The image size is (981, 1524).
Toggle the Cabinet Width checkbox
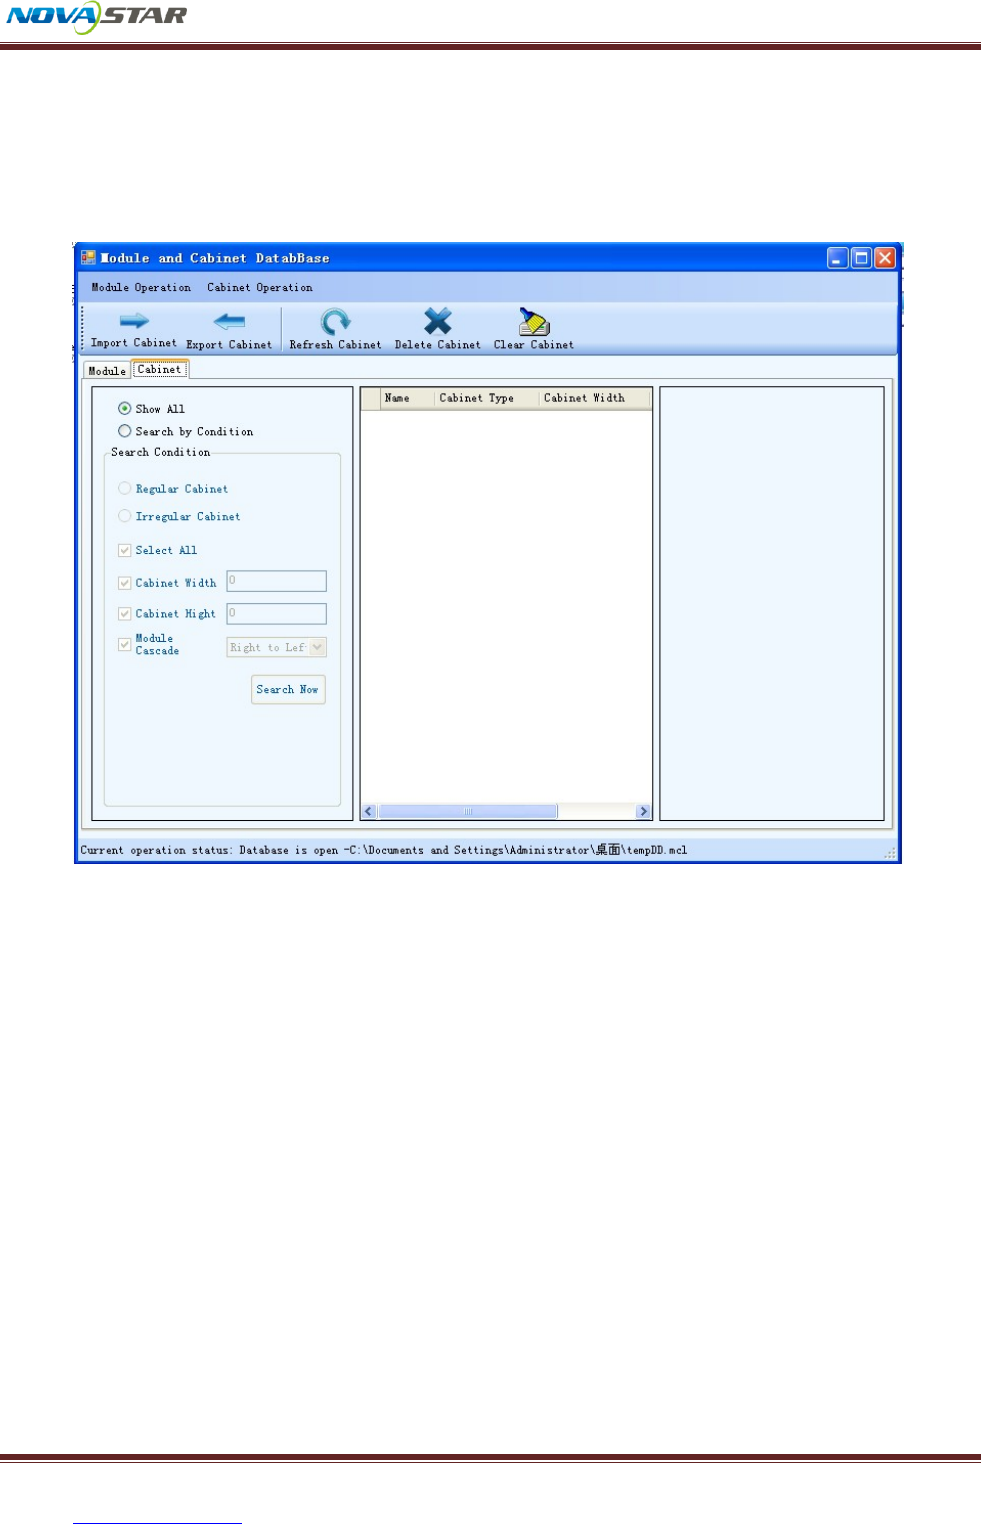click(x=125, y=583)
